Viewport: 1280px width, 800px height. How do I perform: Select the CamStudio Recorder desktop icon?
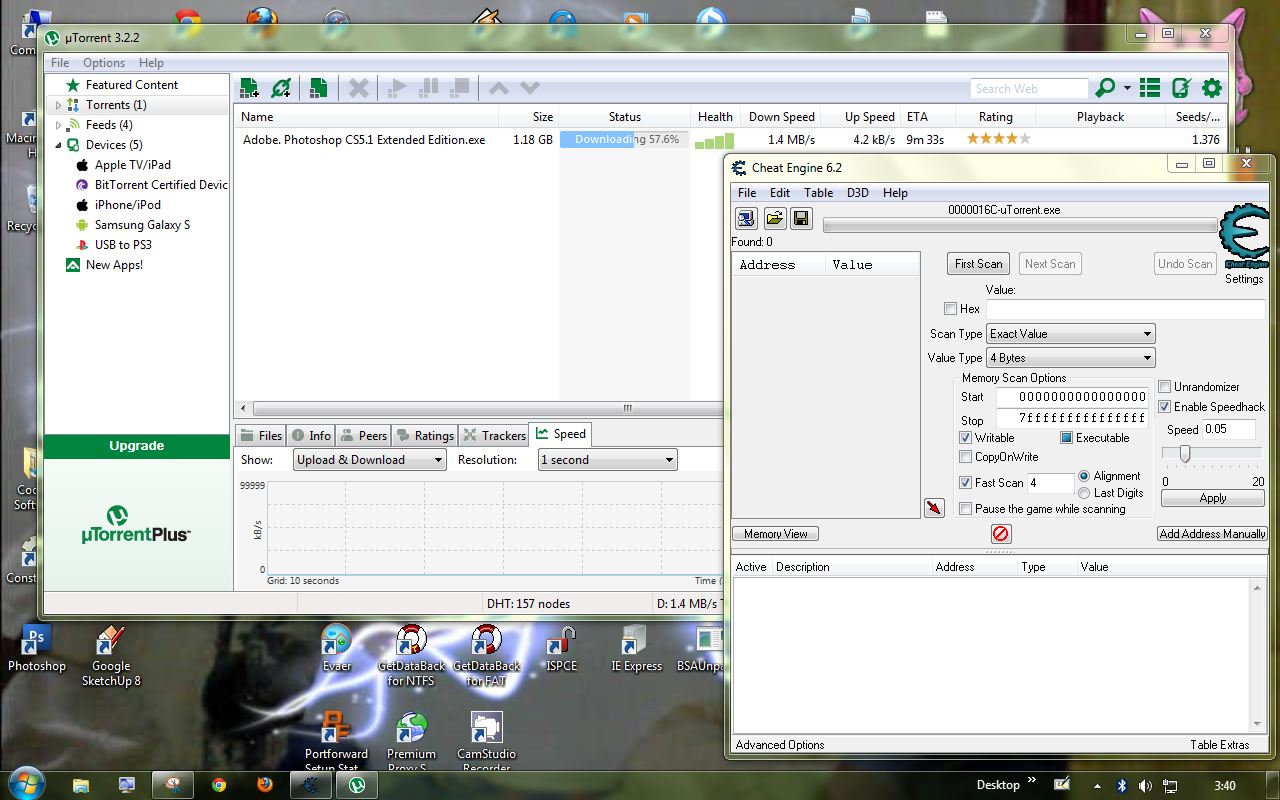tap(486, 742)
